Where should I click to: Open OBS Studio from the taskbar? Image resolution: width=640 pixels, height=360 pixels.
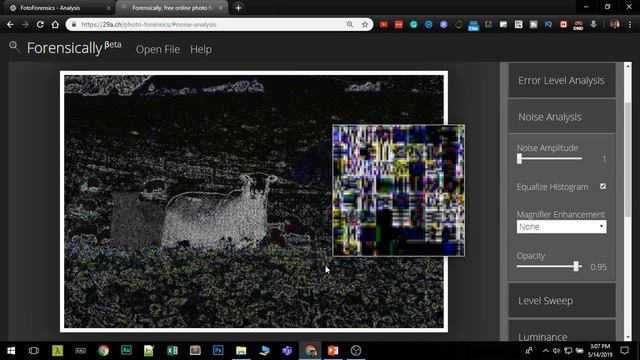356,351
